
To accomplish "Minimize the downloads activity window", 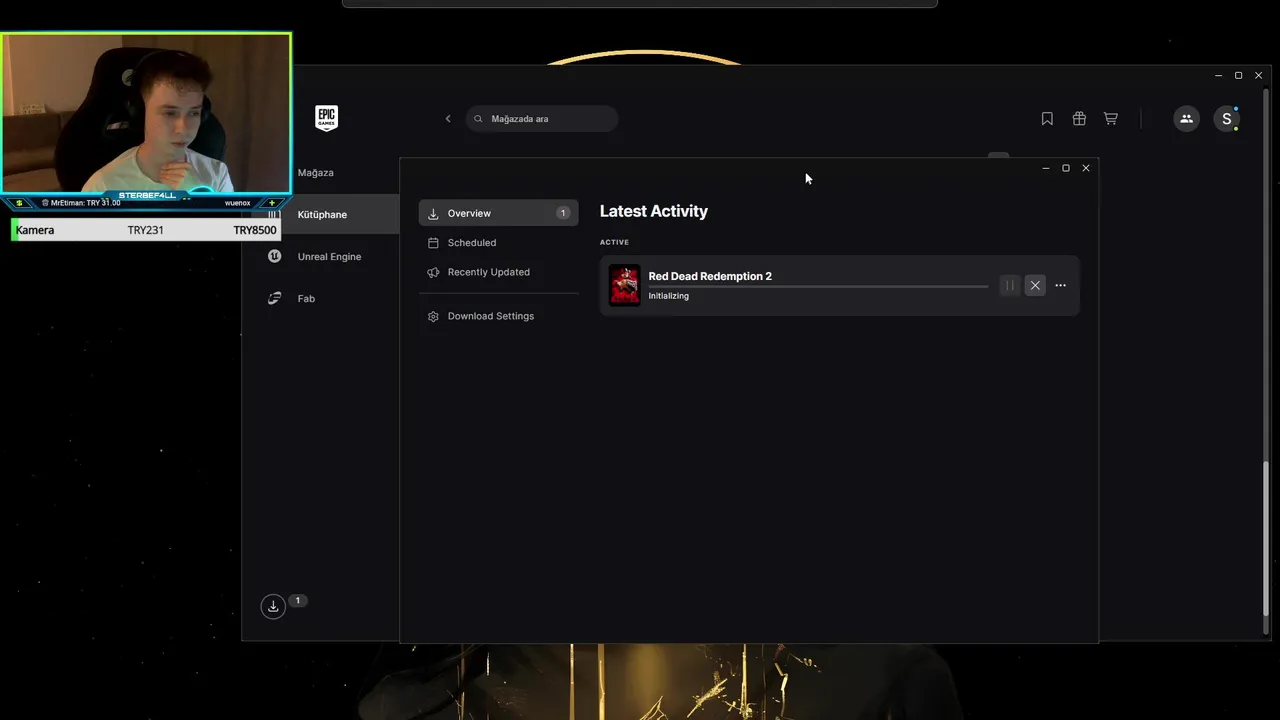I will coord(1046,168).
